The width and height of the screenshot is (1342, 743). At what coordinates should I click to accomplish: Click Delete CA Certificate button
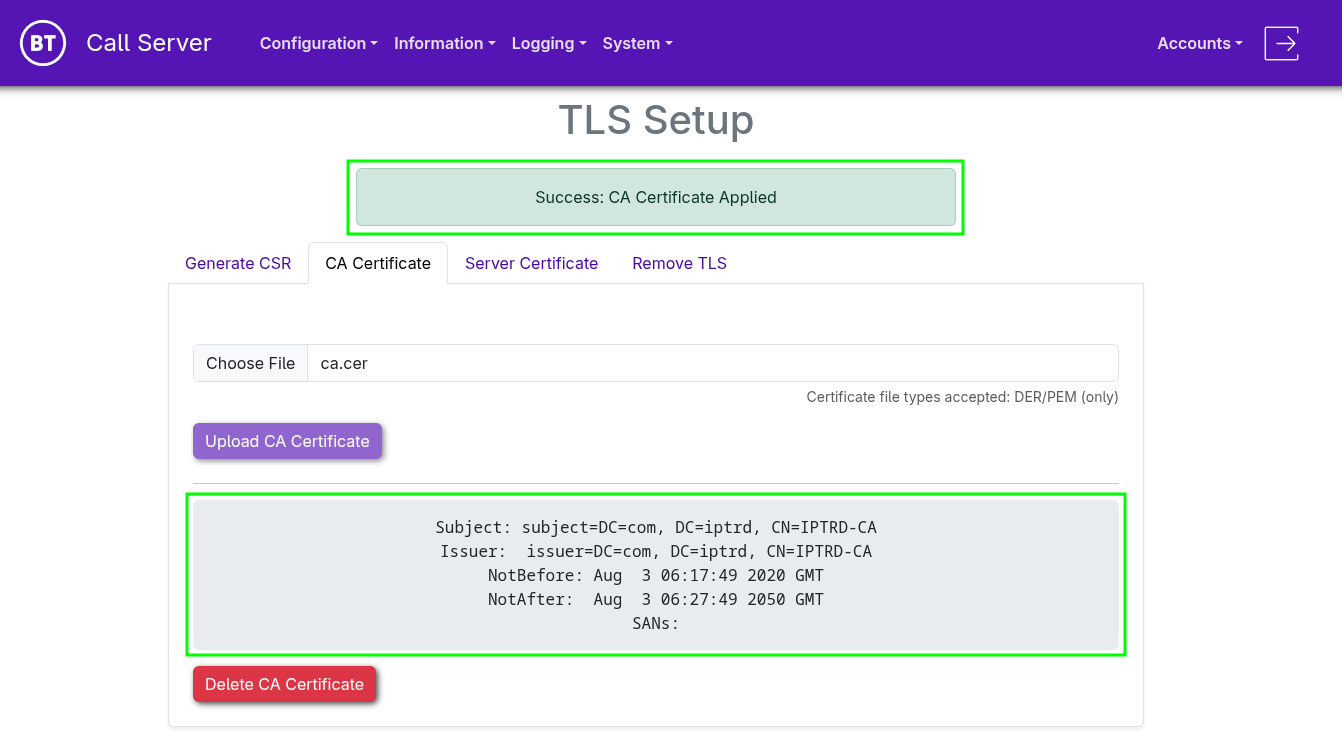pyautogui.click(x=284, y=684)
